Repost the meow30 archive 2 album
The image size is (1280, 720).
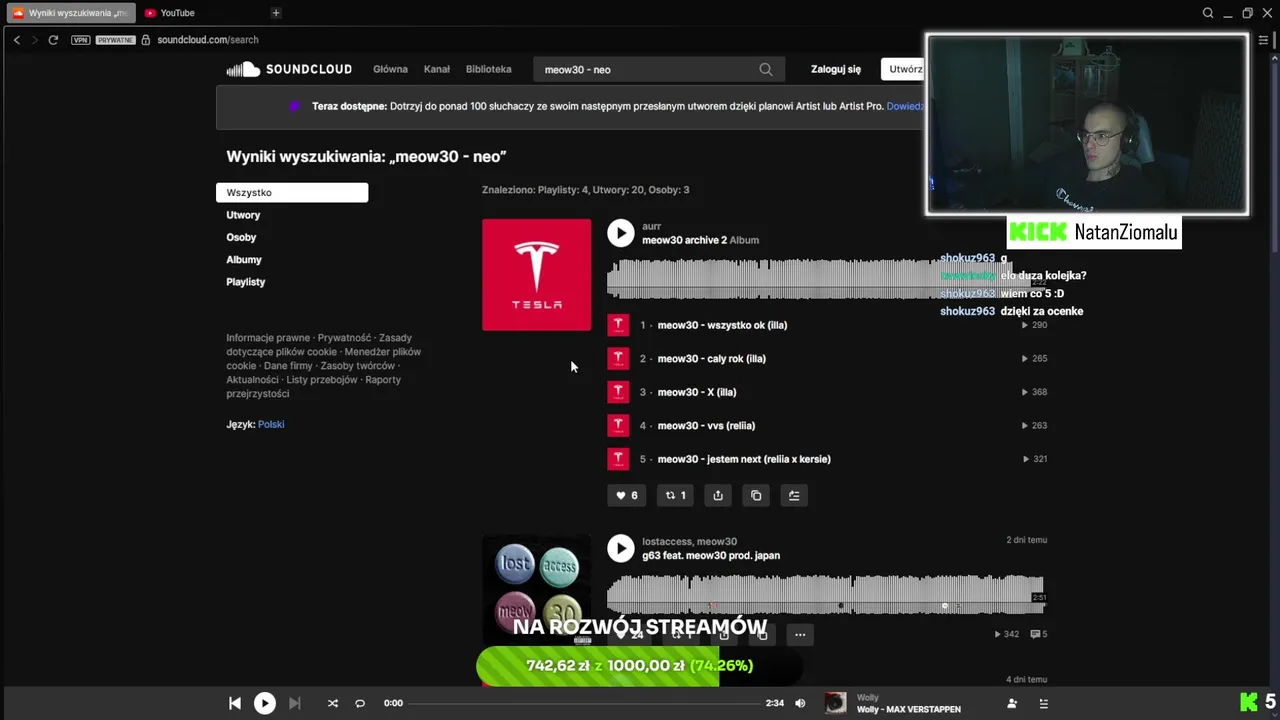[x=676, y=495]
